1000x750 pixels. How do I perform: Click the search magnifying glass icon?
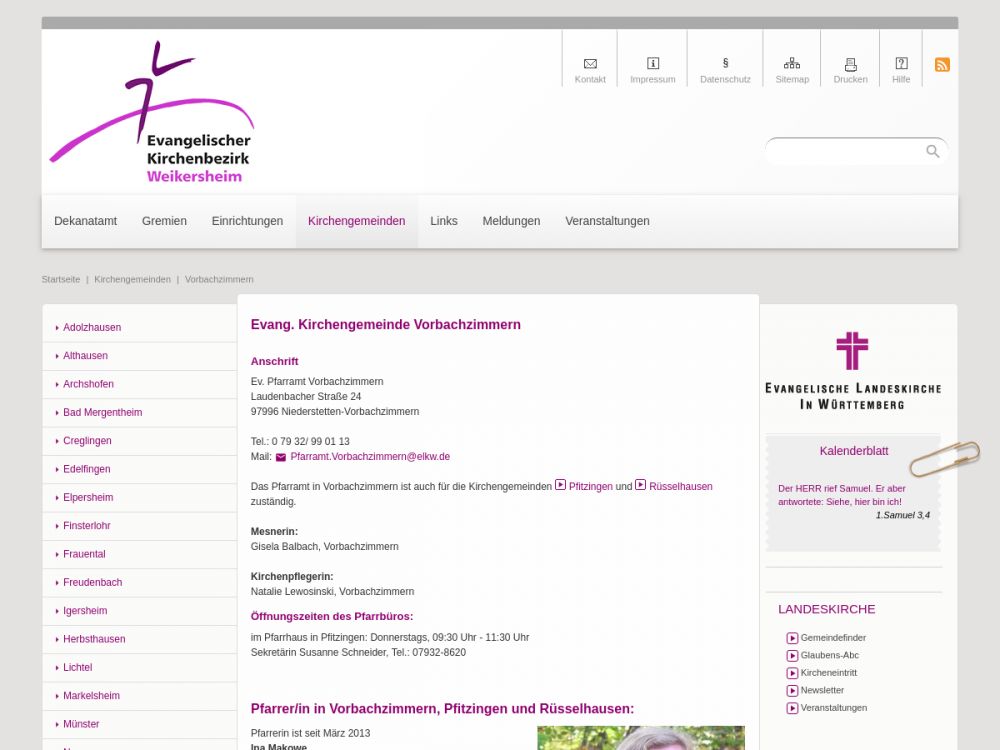tap(933, 151)
